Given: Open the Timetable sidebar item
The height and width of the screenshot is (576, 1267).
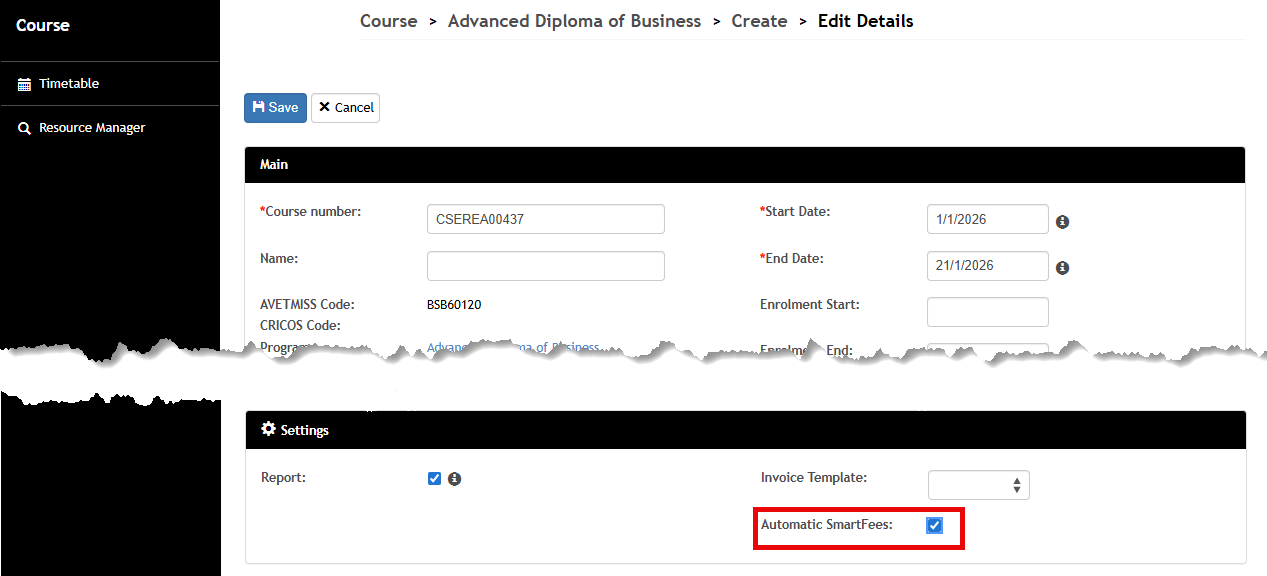Looking at the screenshot, I should [110, 84].
